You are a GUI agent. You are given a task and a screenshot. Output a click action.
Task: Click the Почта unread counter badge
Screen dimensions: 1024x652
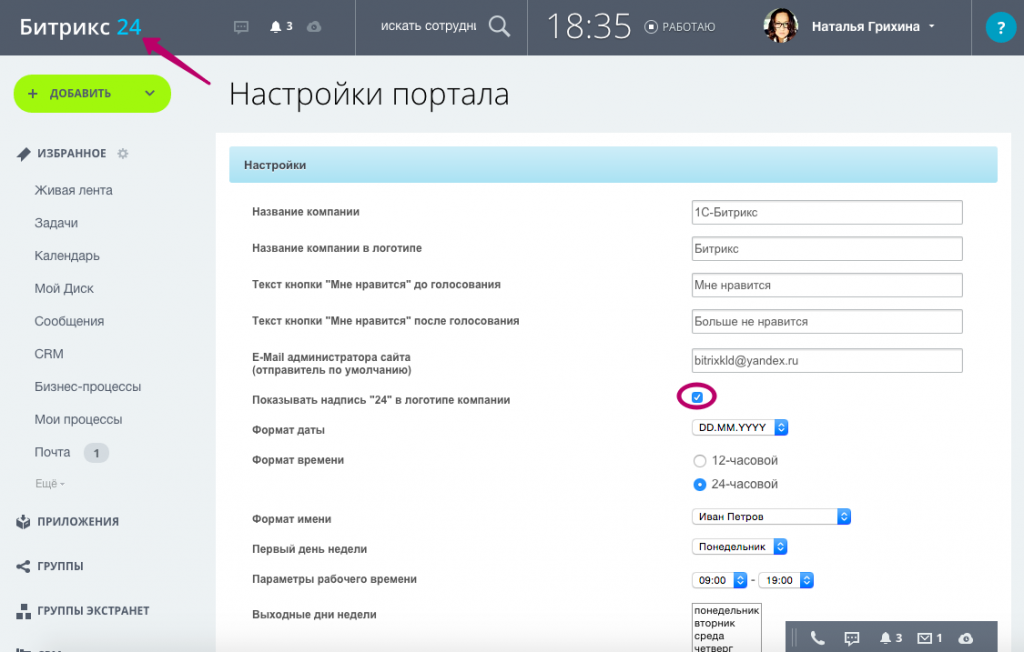(x=96, y=453)
